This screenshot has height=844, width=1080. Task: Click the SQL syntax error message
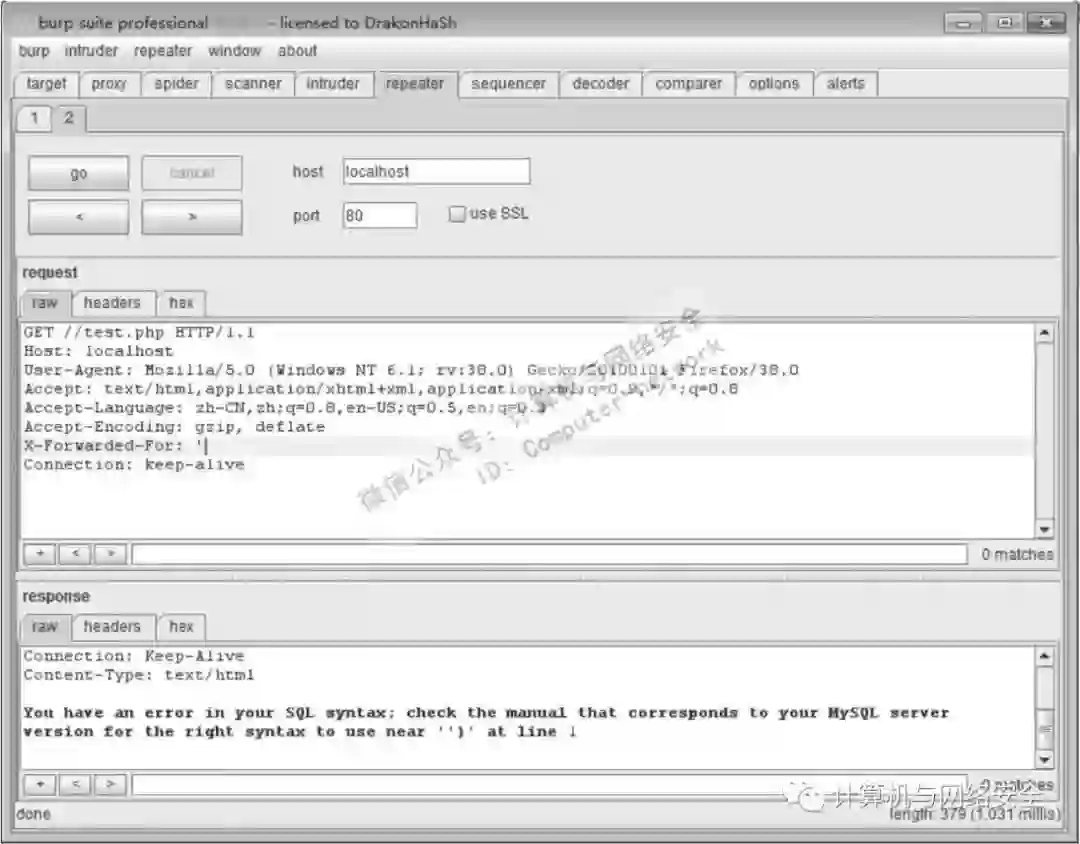click(486, 722)
